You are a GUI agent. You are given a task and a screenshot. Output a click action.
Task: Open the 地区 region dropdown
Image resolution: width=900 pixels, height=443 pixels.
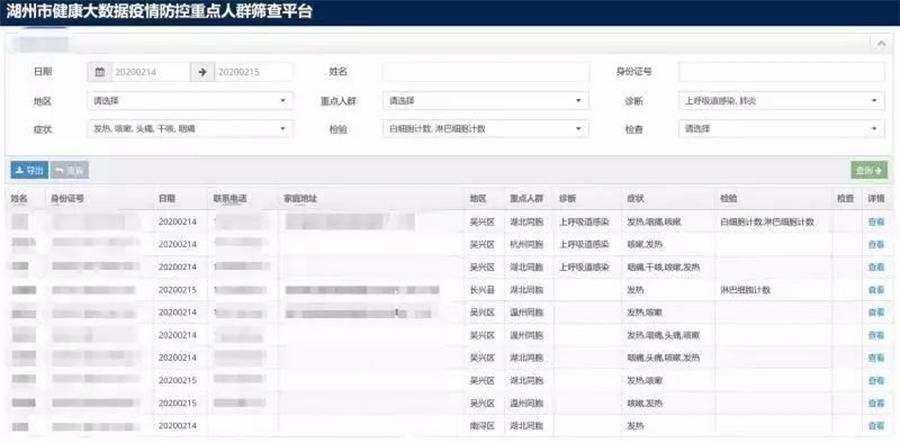190,101
